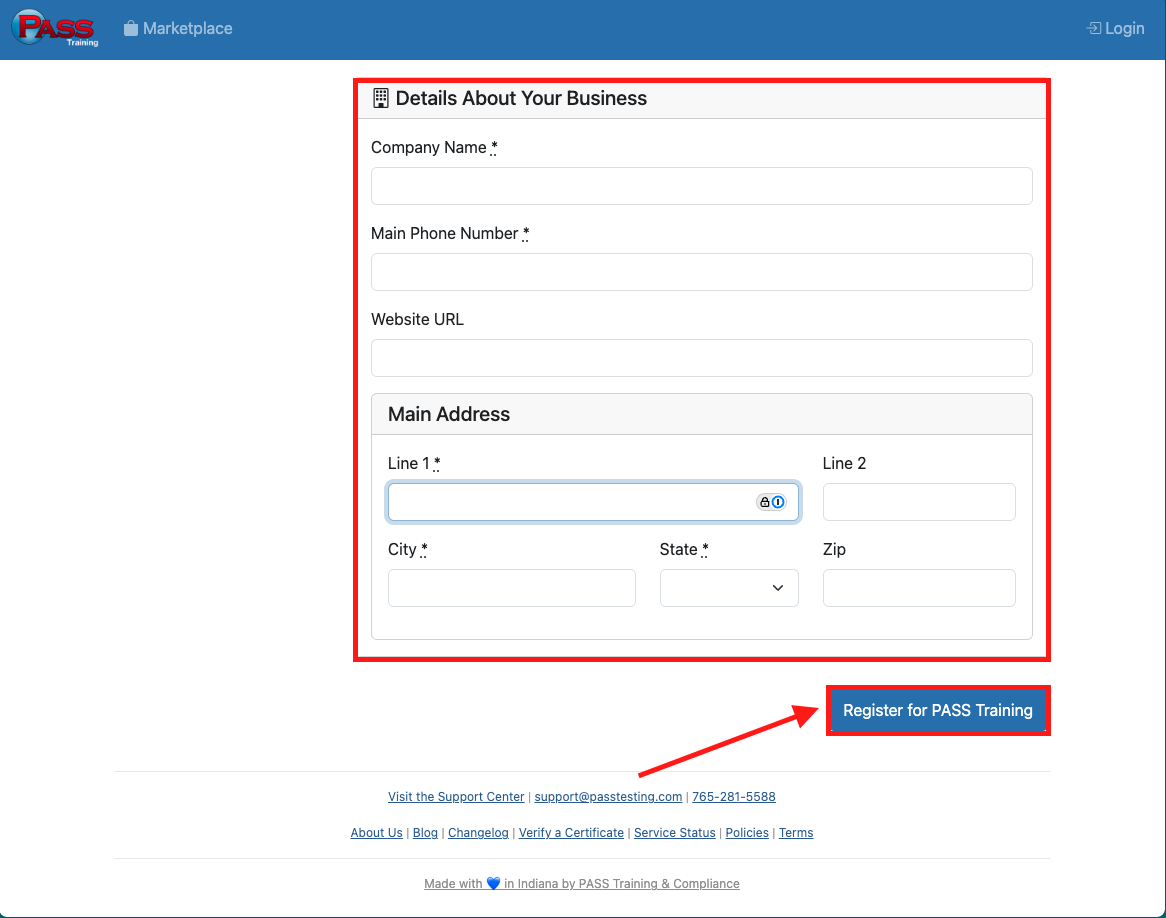This screenshot has height=918, width=1166.
Task: Click the Main Address heading
Action: tap(448, 414)
